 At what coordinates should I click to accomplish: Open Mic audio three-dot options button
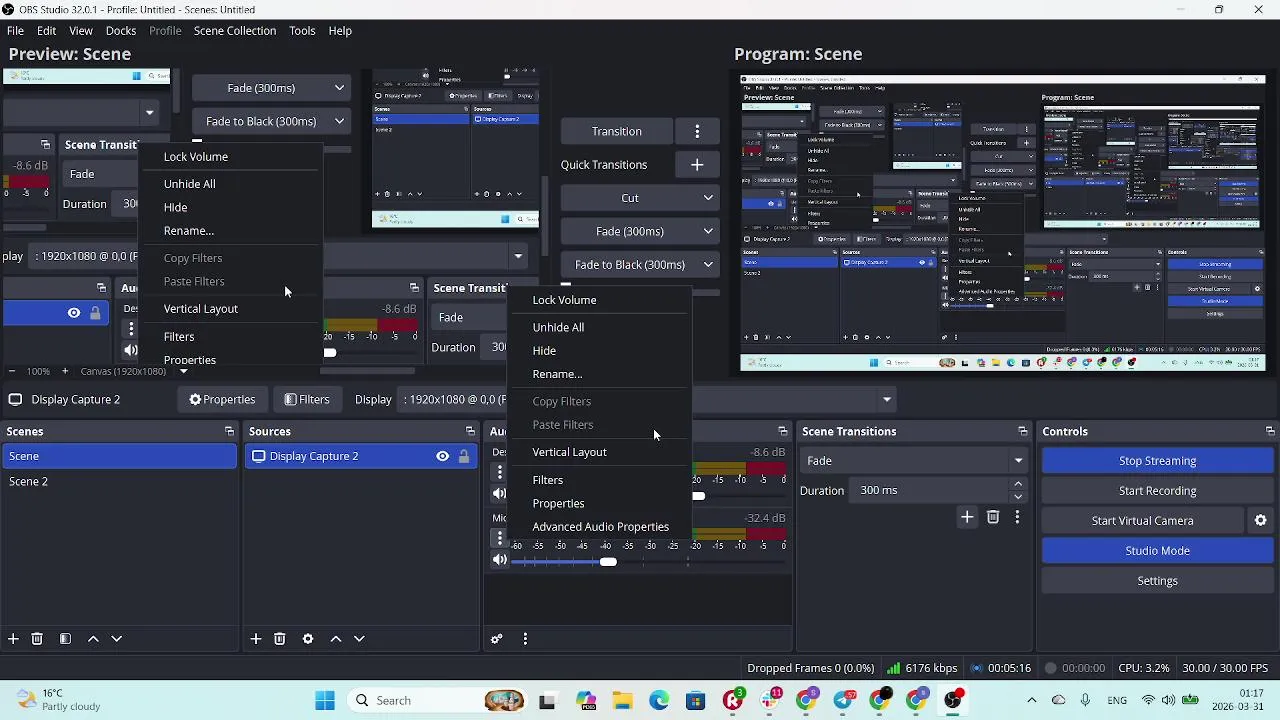click(x=499, y=538)
